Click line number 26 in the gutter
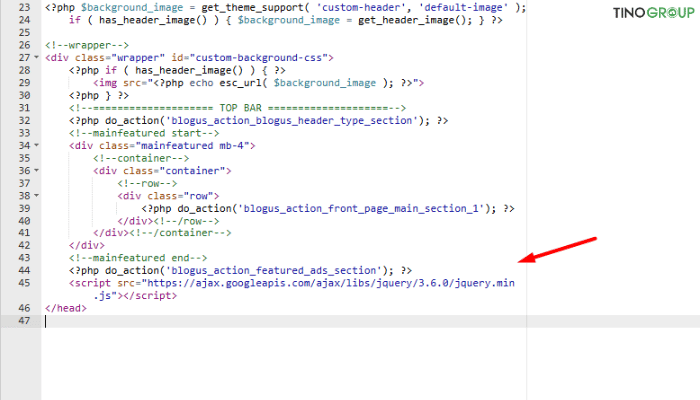 24,45
